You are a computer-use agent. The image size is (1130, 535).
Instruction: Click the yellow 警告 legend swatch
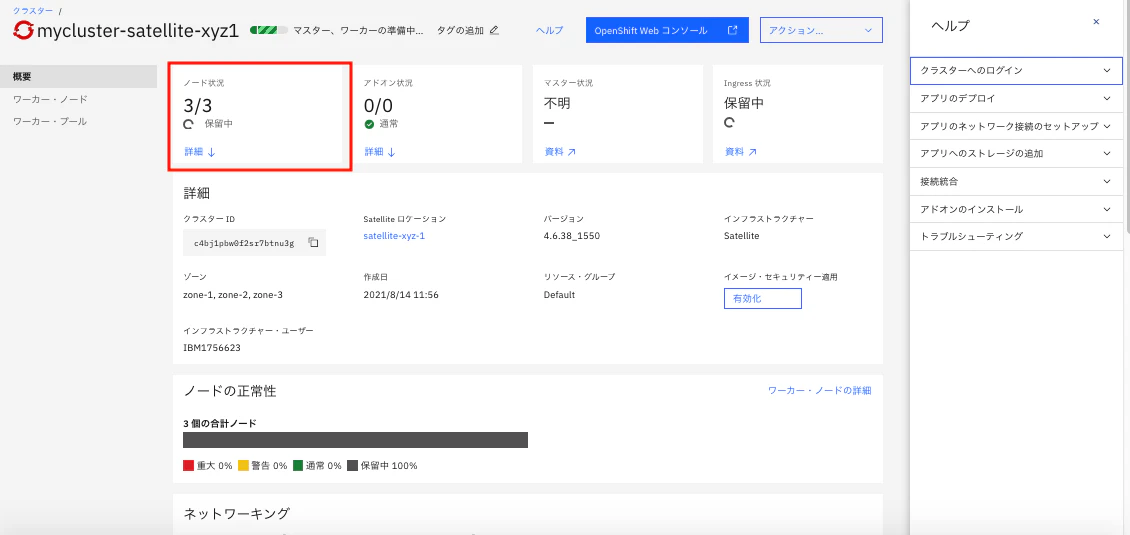[244, 466]
